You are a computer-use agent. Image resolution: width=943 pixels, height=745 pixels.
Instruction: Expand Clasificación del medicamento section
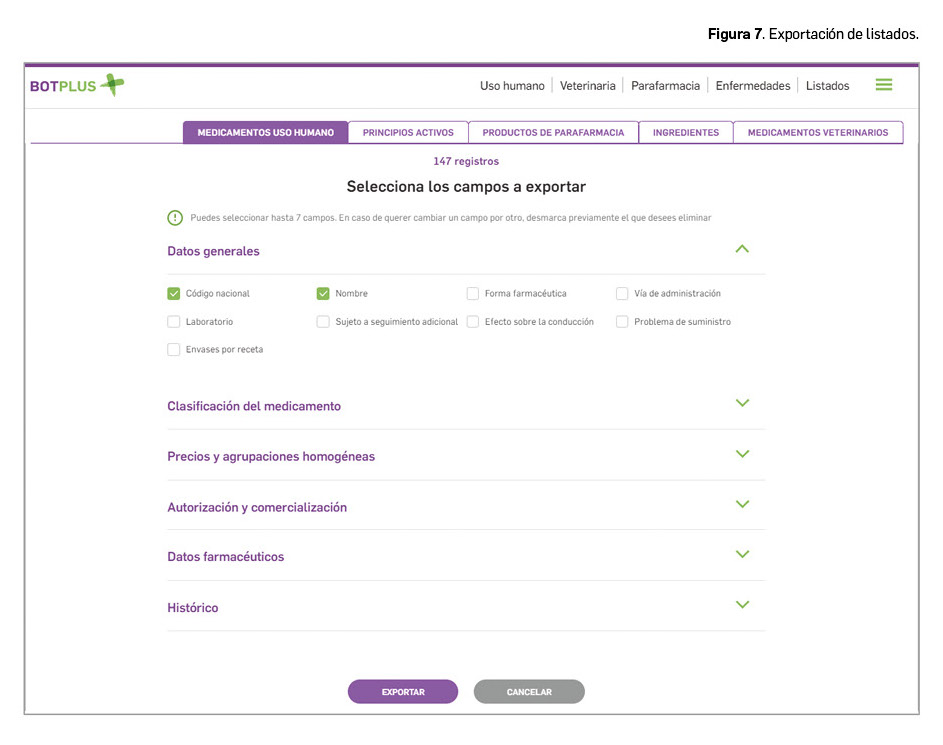point(741,404)
